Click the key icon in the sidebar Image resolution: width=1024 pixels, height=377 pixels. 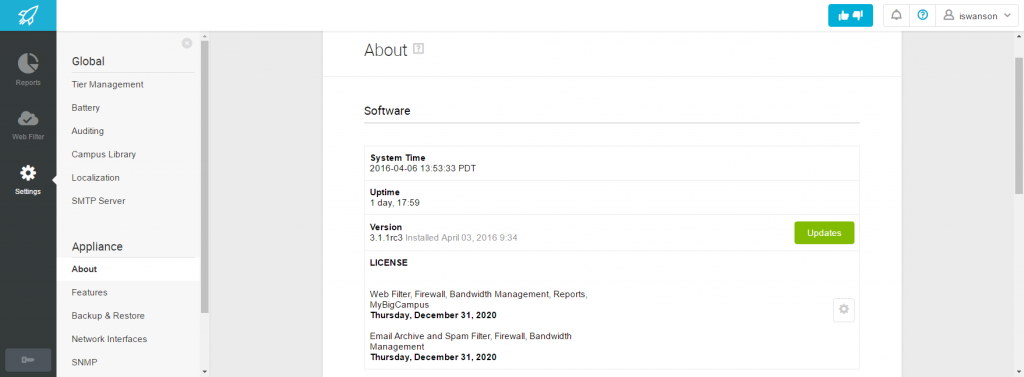[x=28, y=360]
